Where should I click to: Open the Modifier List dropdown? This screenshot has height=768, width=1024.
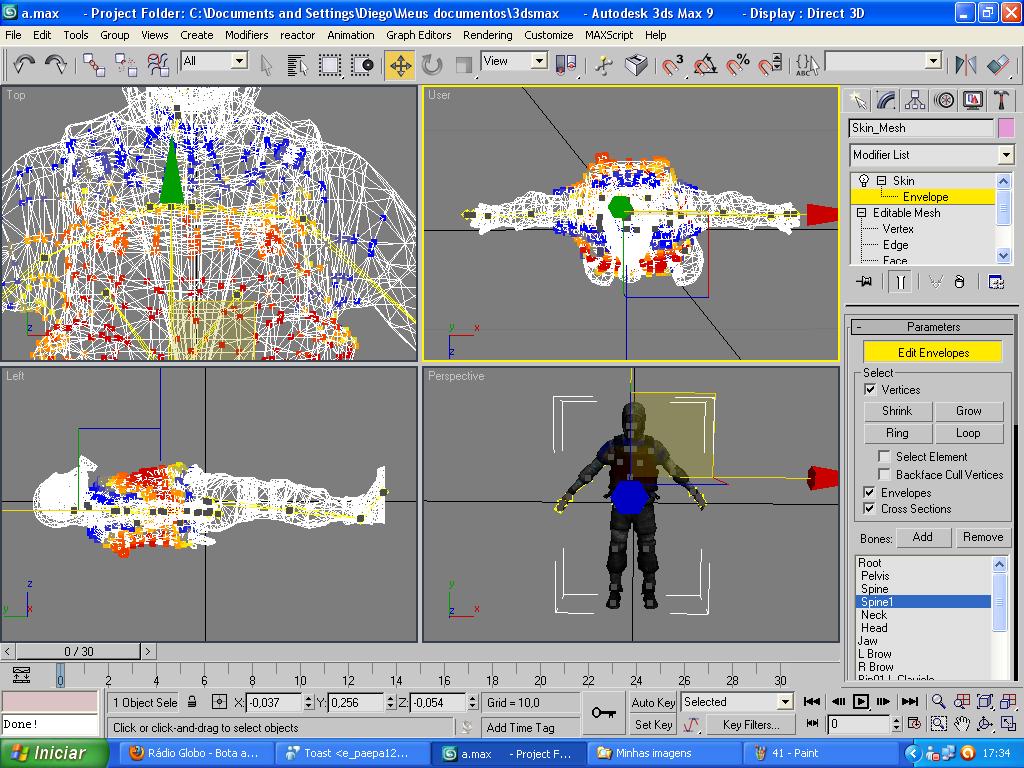pos(1006,155)
